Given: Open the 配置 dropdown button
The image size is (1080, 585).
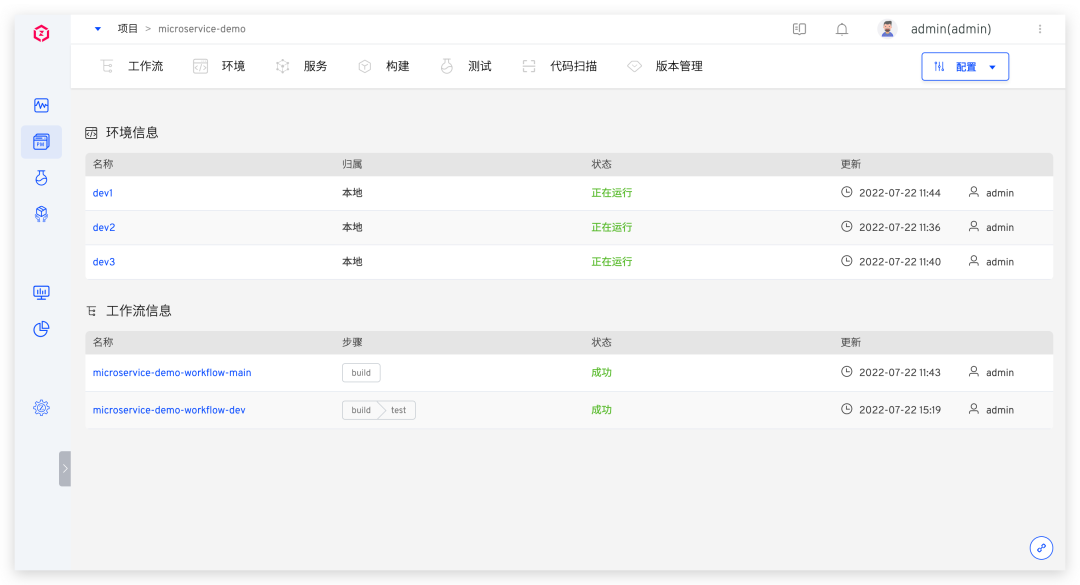Looking at the screenshot, I should (965, 67).
